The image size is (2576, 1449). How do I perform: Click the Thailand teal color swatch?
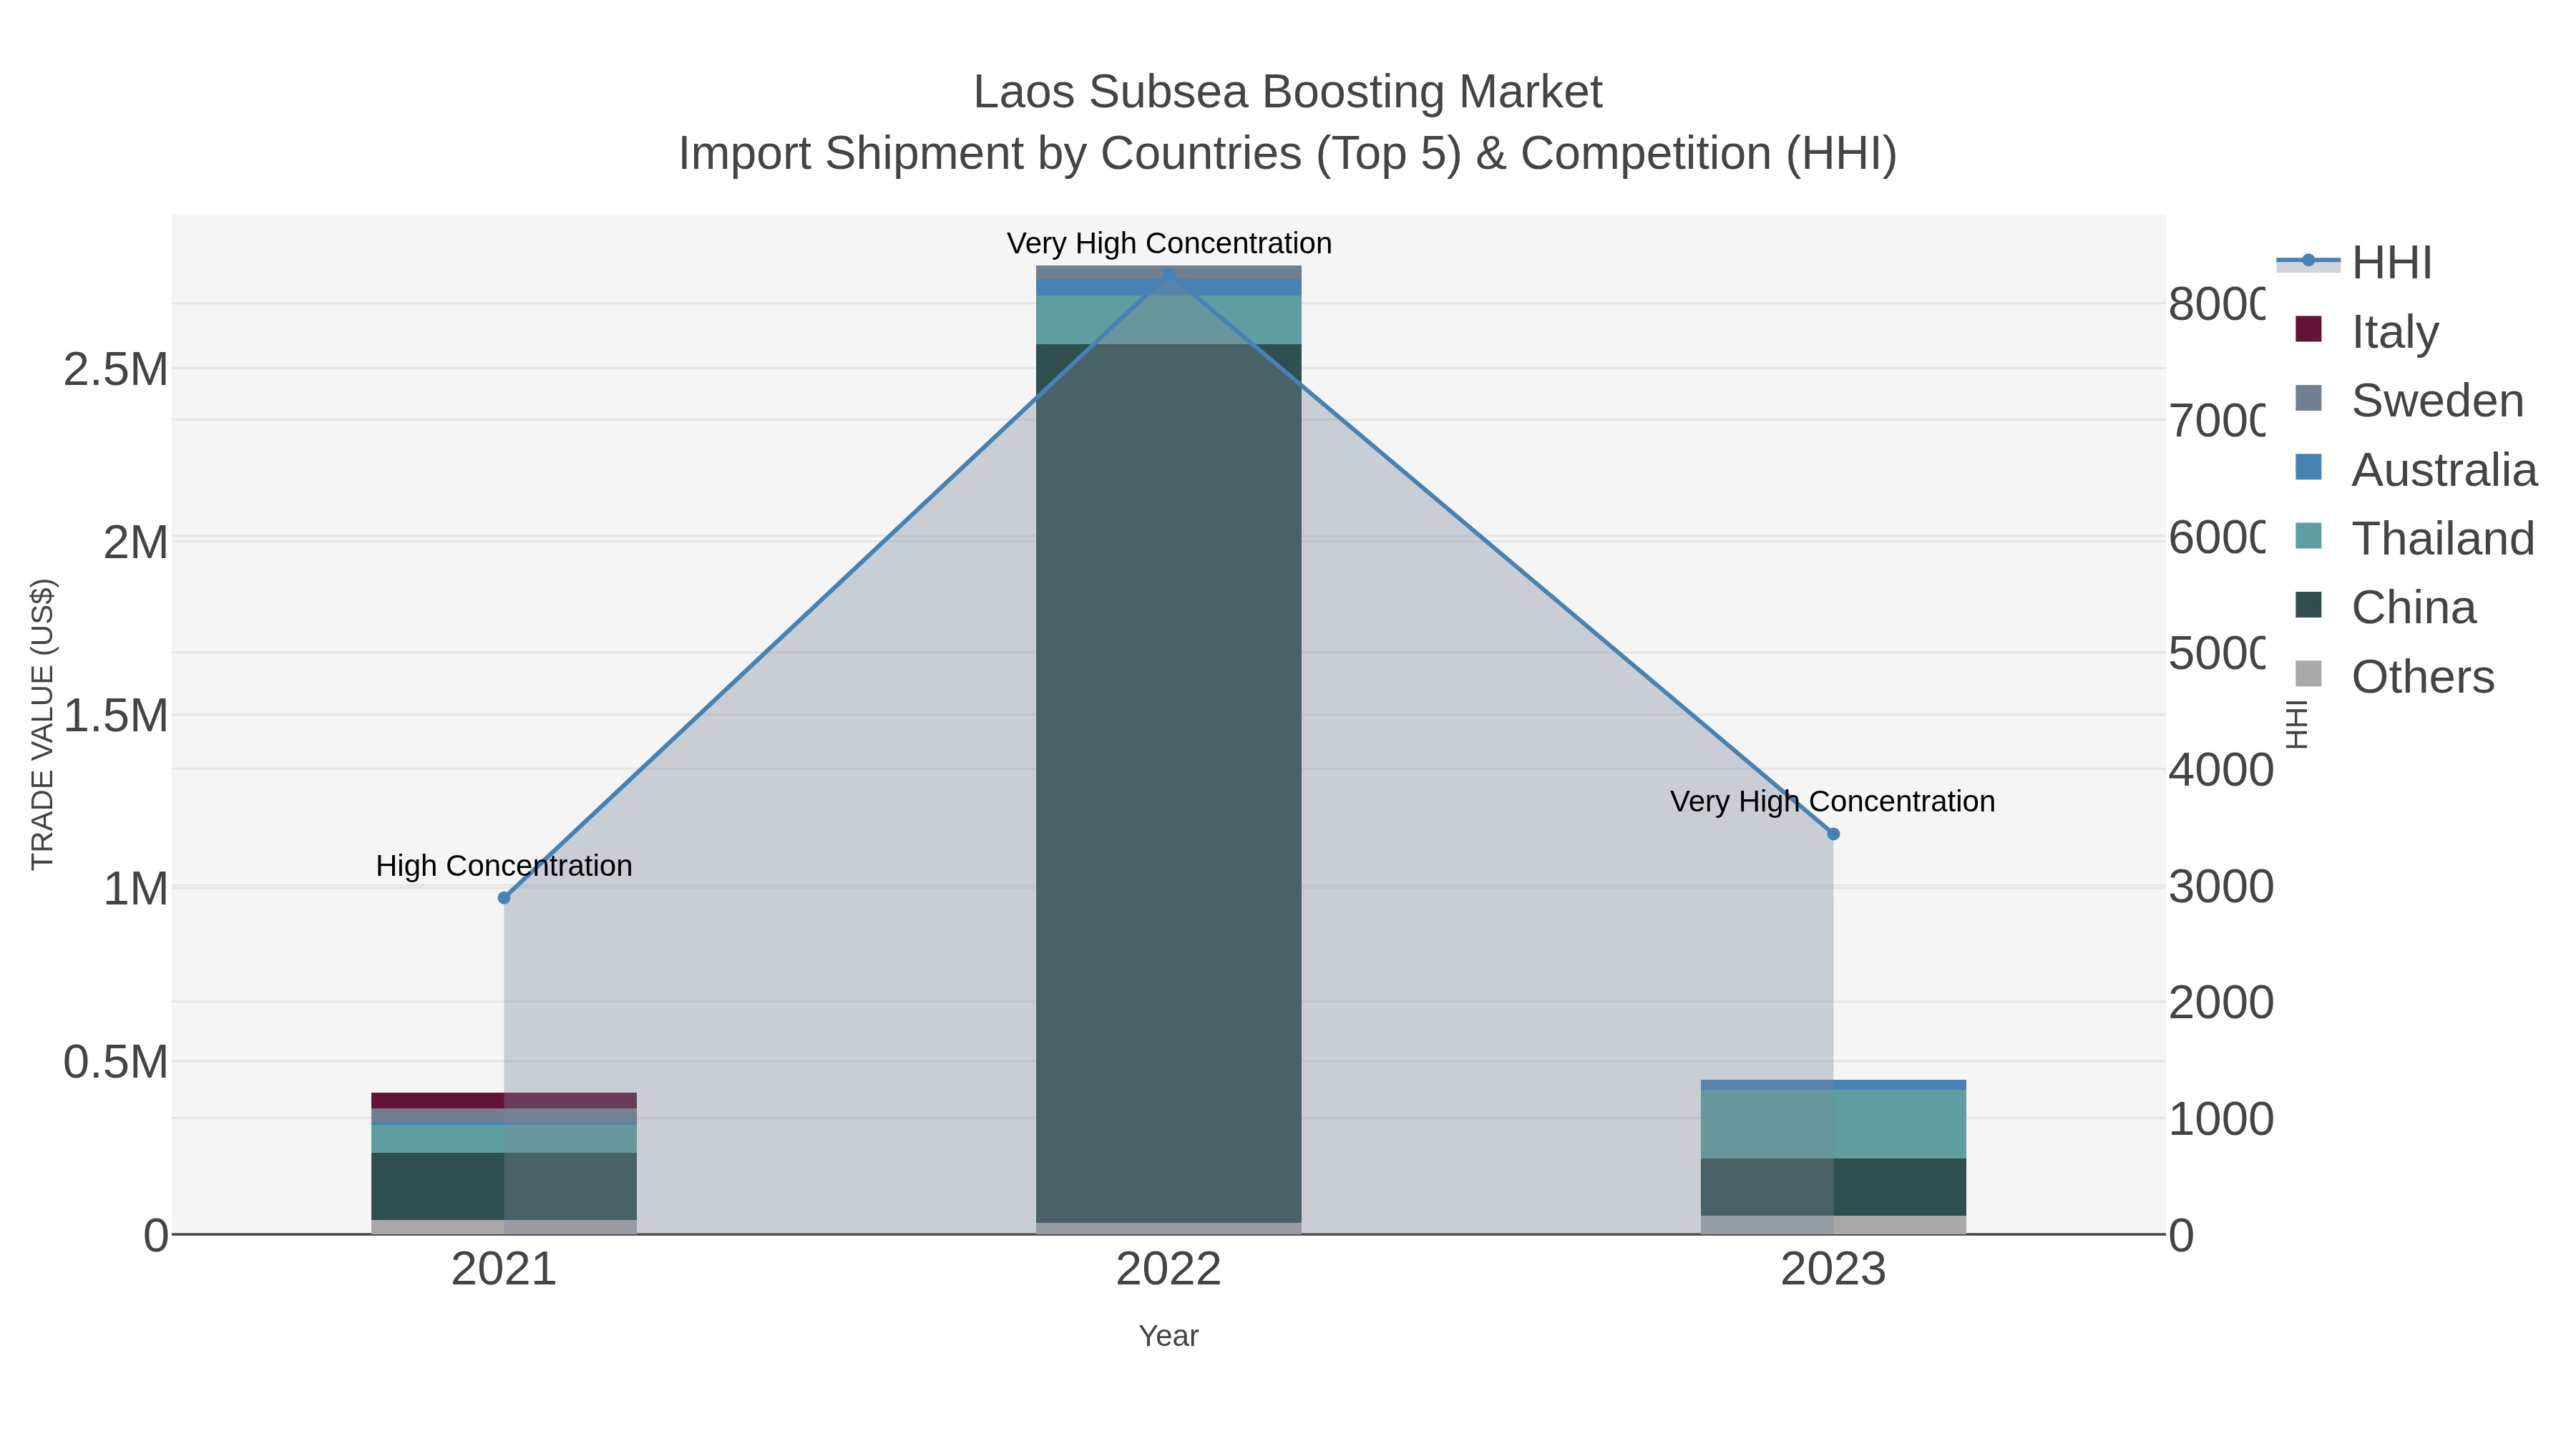(x=2308, y=536)
